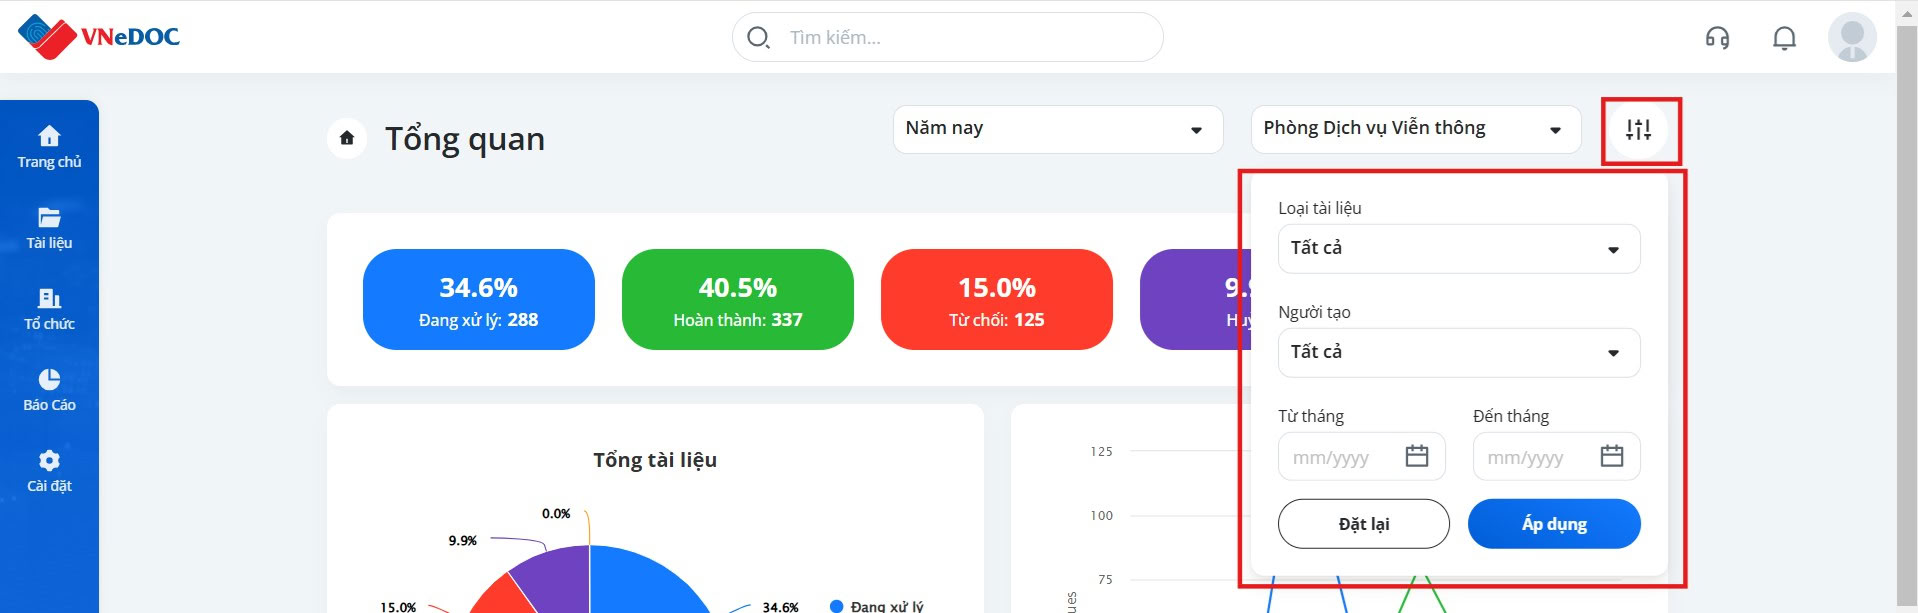Toggle the filter settings icon
This screenshot has height=613, width=1918.
1638,129
